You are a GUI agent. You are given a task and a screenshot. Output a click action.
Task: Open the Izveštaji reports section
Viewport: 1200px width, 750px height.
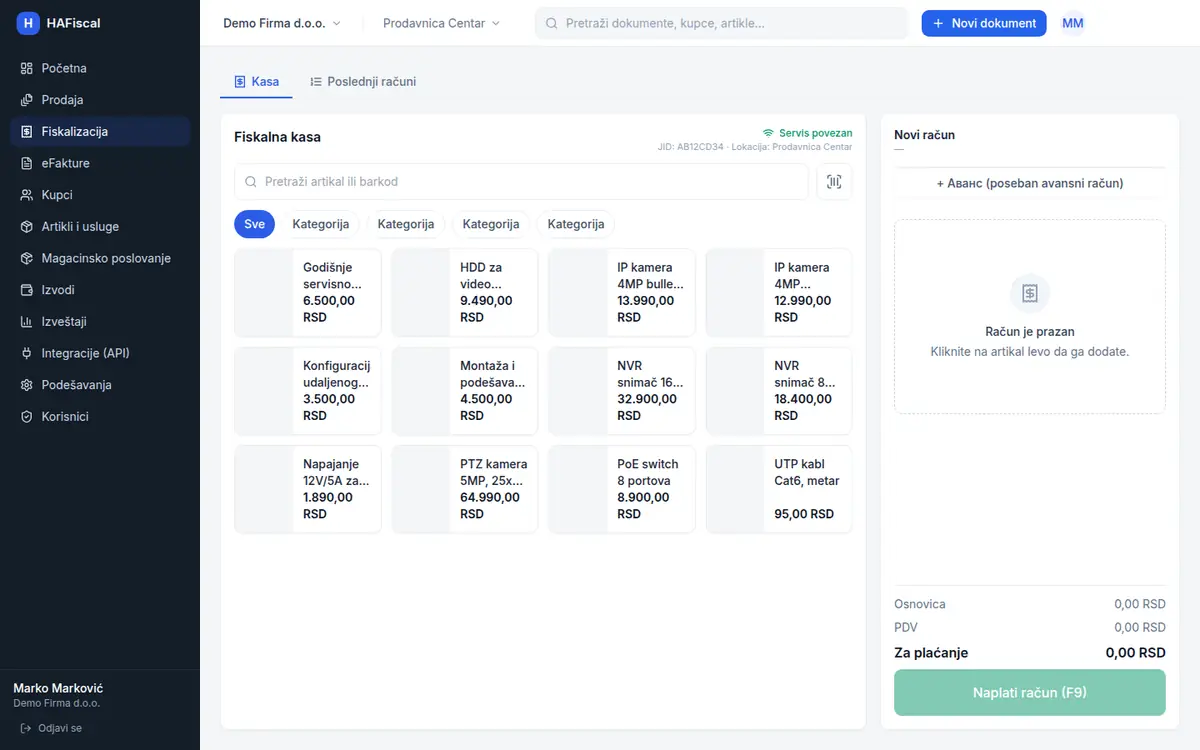tap(100, 322)
